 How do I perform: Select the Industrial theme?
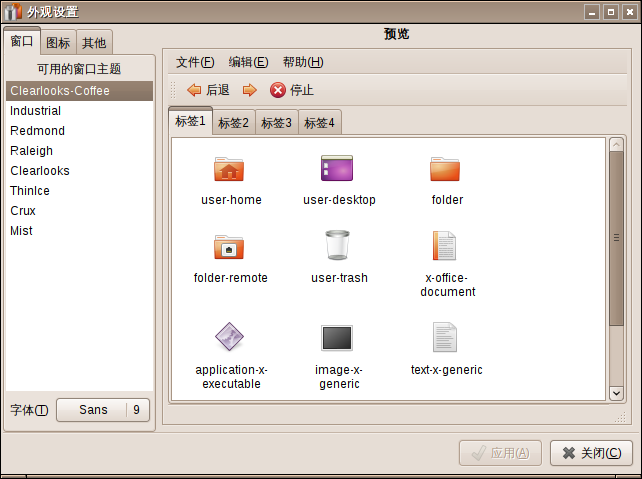(x=79, y=111)
